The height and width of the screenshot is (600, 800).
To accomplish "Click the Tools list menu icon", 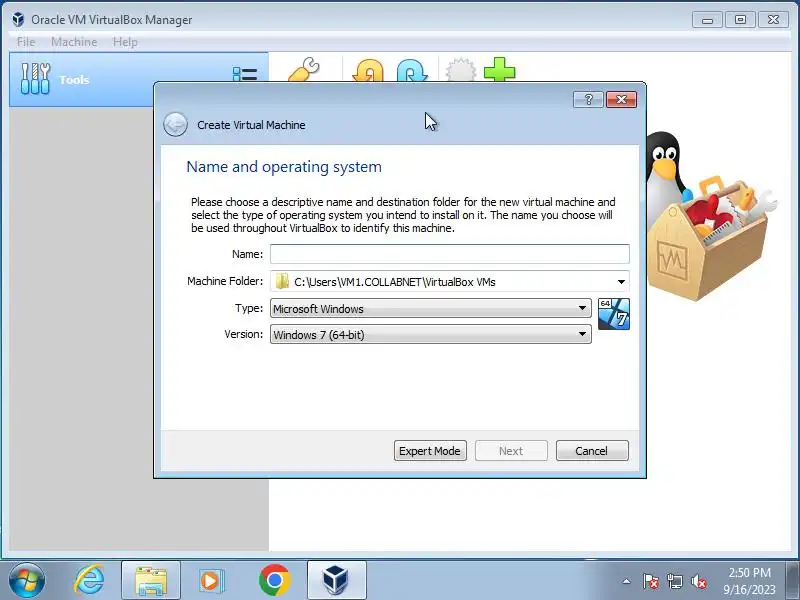I will (x=245, y=74).
